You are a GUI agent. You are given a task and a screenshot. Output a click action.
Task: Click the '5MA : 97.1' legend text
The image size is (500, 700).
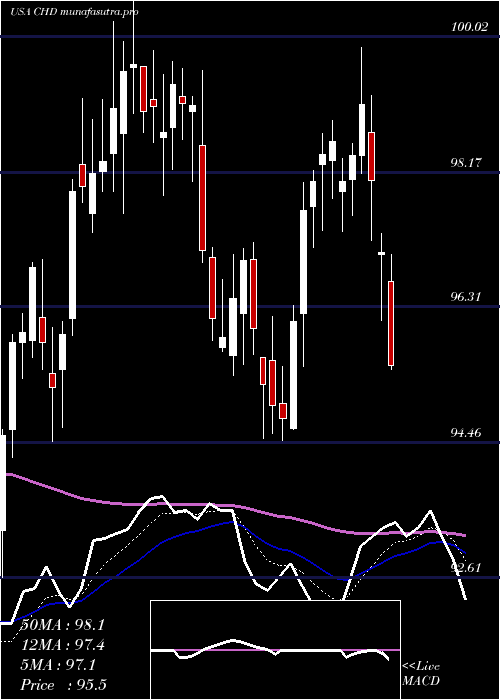[x=58, y=665]
